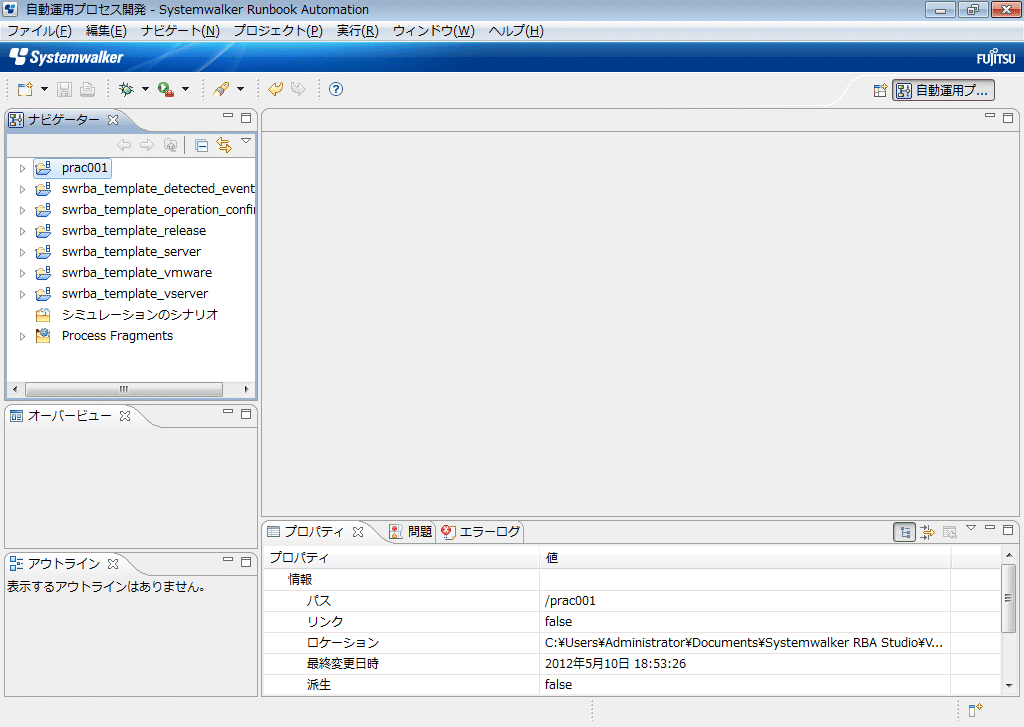Expand the prac001 project node
Image resolution: width=1024 pixels, height=727 pixels.
pos(22,169)
